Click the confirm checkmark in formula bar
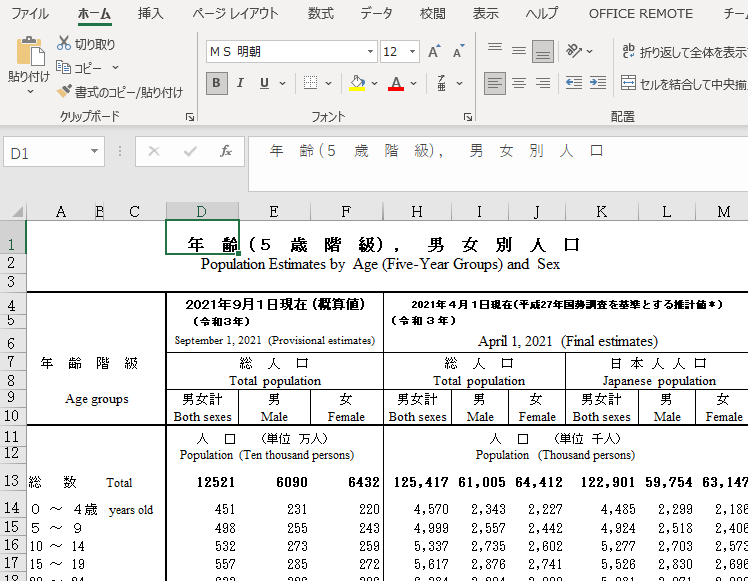This screenshot has width=748, height=581. (190, 152)
